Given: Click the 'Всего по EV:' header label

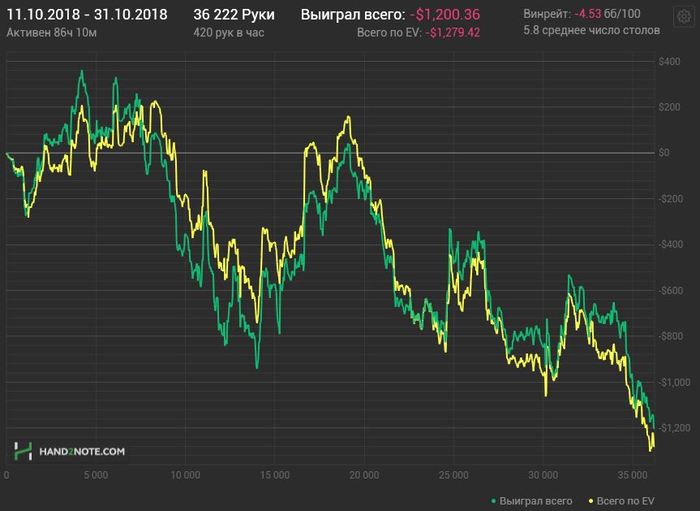Looking at the screenshot, I should [389, 33].
